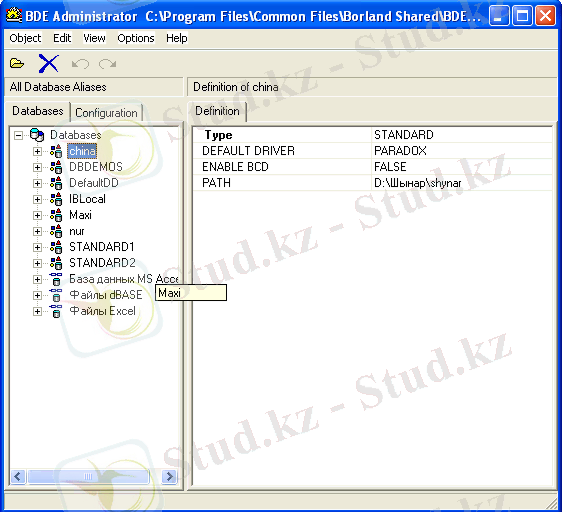The width and height of the screenshot is (562, 512).
Task: Switch to the Configuration tab
Action: [106, 113]
